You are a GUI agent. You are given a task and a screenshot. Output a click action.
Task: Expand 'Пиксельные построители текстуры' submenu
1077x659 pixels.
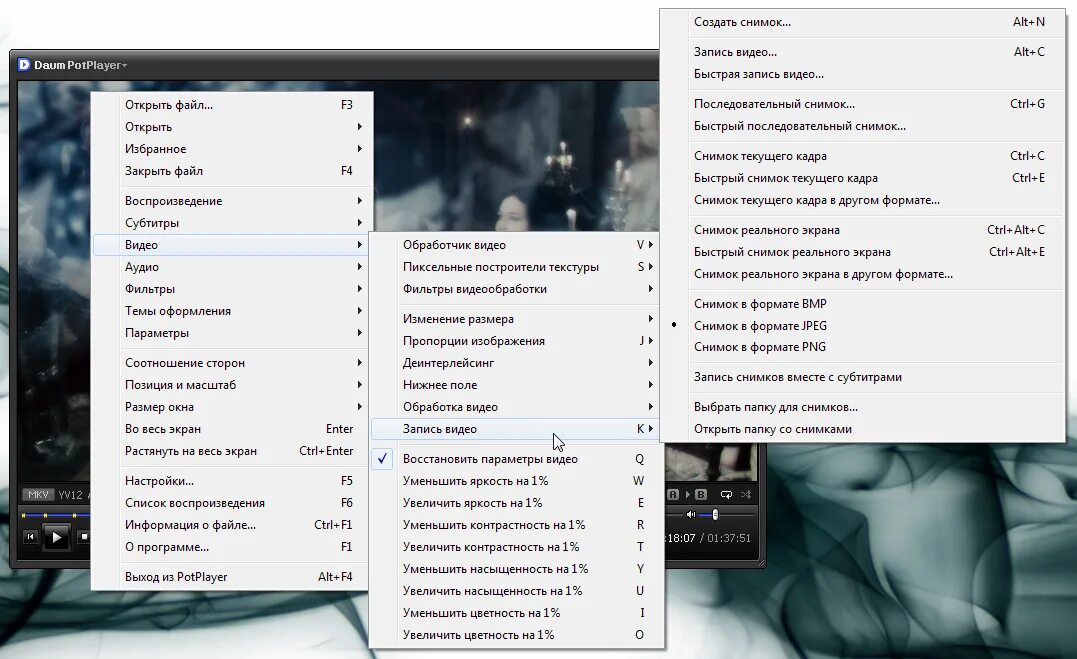tap(514, 267)
